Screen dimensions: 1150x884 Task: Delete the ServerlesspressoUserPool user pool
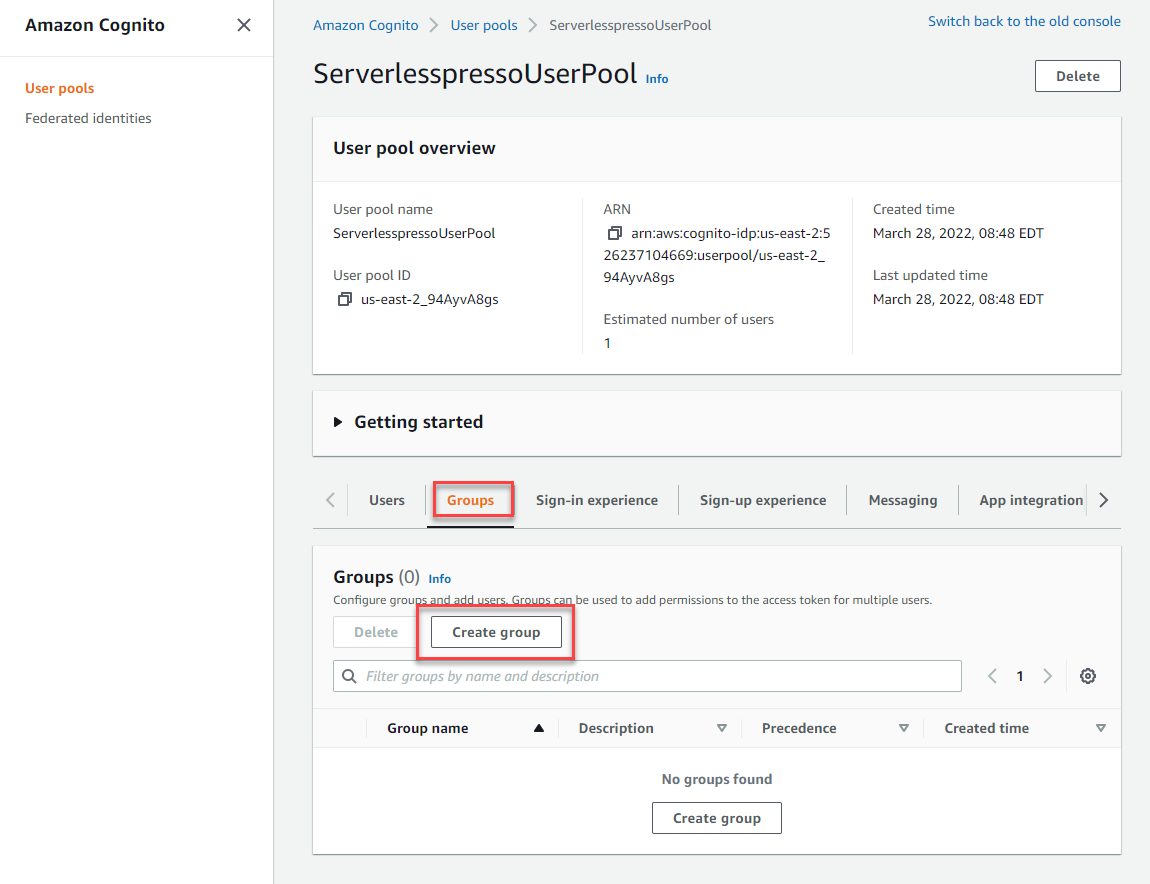tap(1077, 76)
